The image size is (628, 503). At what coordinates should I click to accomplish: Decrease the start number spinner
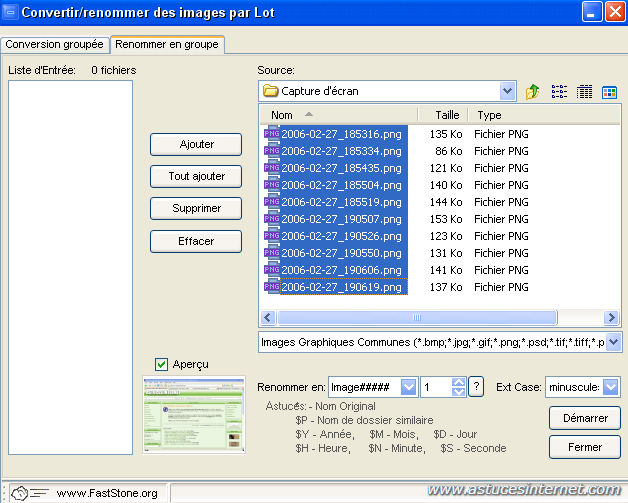(459, 392)
